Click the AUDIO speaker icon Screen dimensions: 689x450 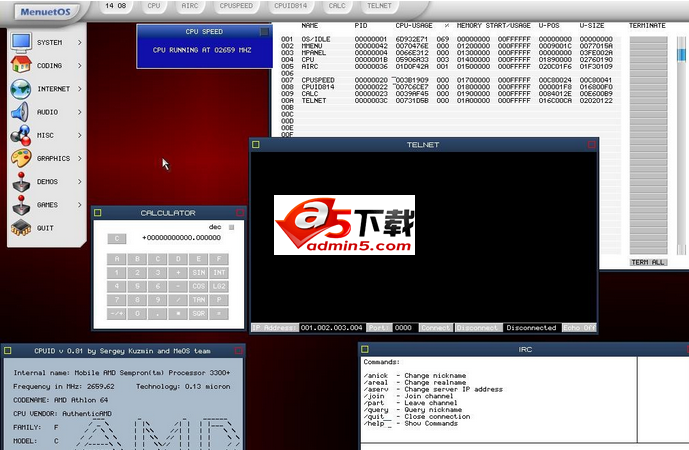click(20, 112)
